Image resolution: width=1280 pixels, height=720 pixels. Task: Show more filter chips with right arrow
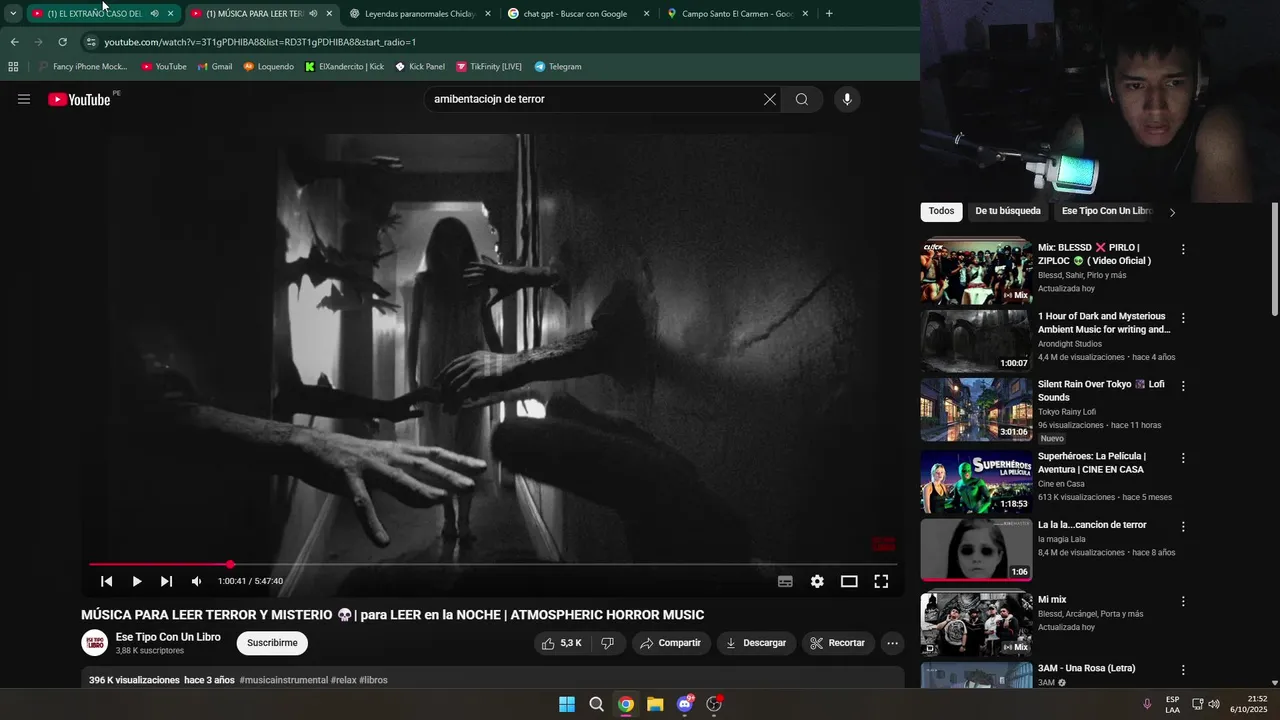1172,212
